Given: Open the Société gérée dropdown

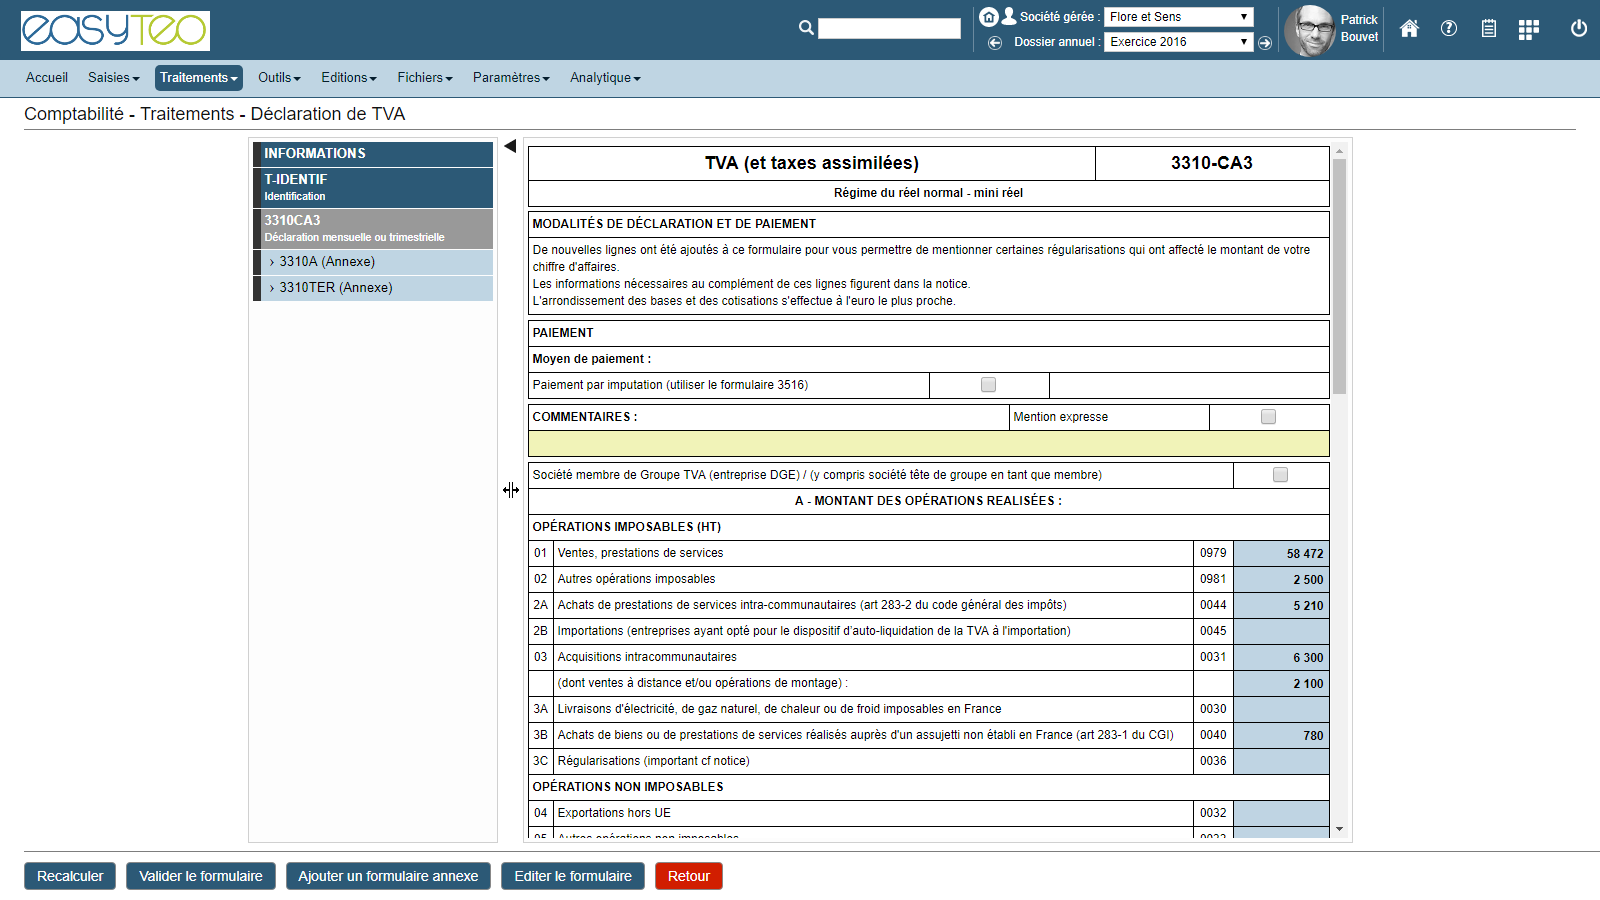Looking at the screenshot, I should click(1178, 17).
